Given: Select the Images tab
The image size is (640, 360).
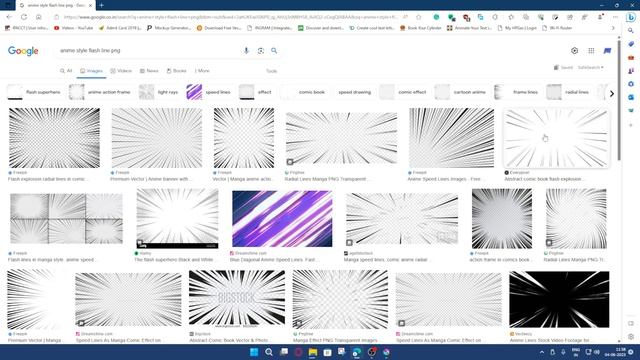Looking at the screenshot, I should (x=91, y=71).
